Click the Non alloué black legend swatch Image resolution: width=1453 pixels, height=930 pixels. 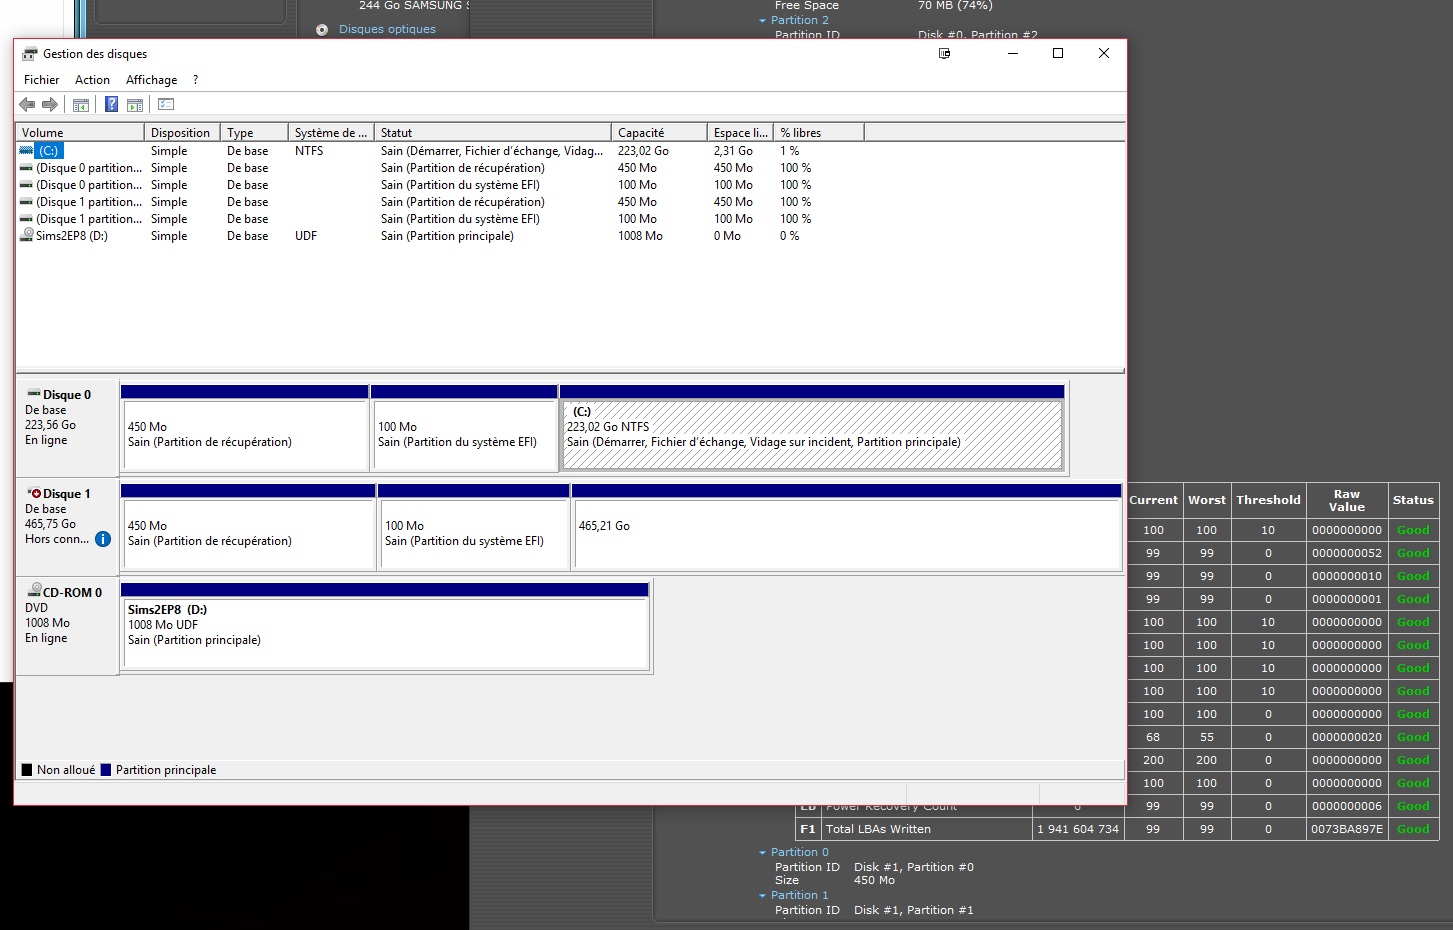pyautogui.click(x=27, y=770)
